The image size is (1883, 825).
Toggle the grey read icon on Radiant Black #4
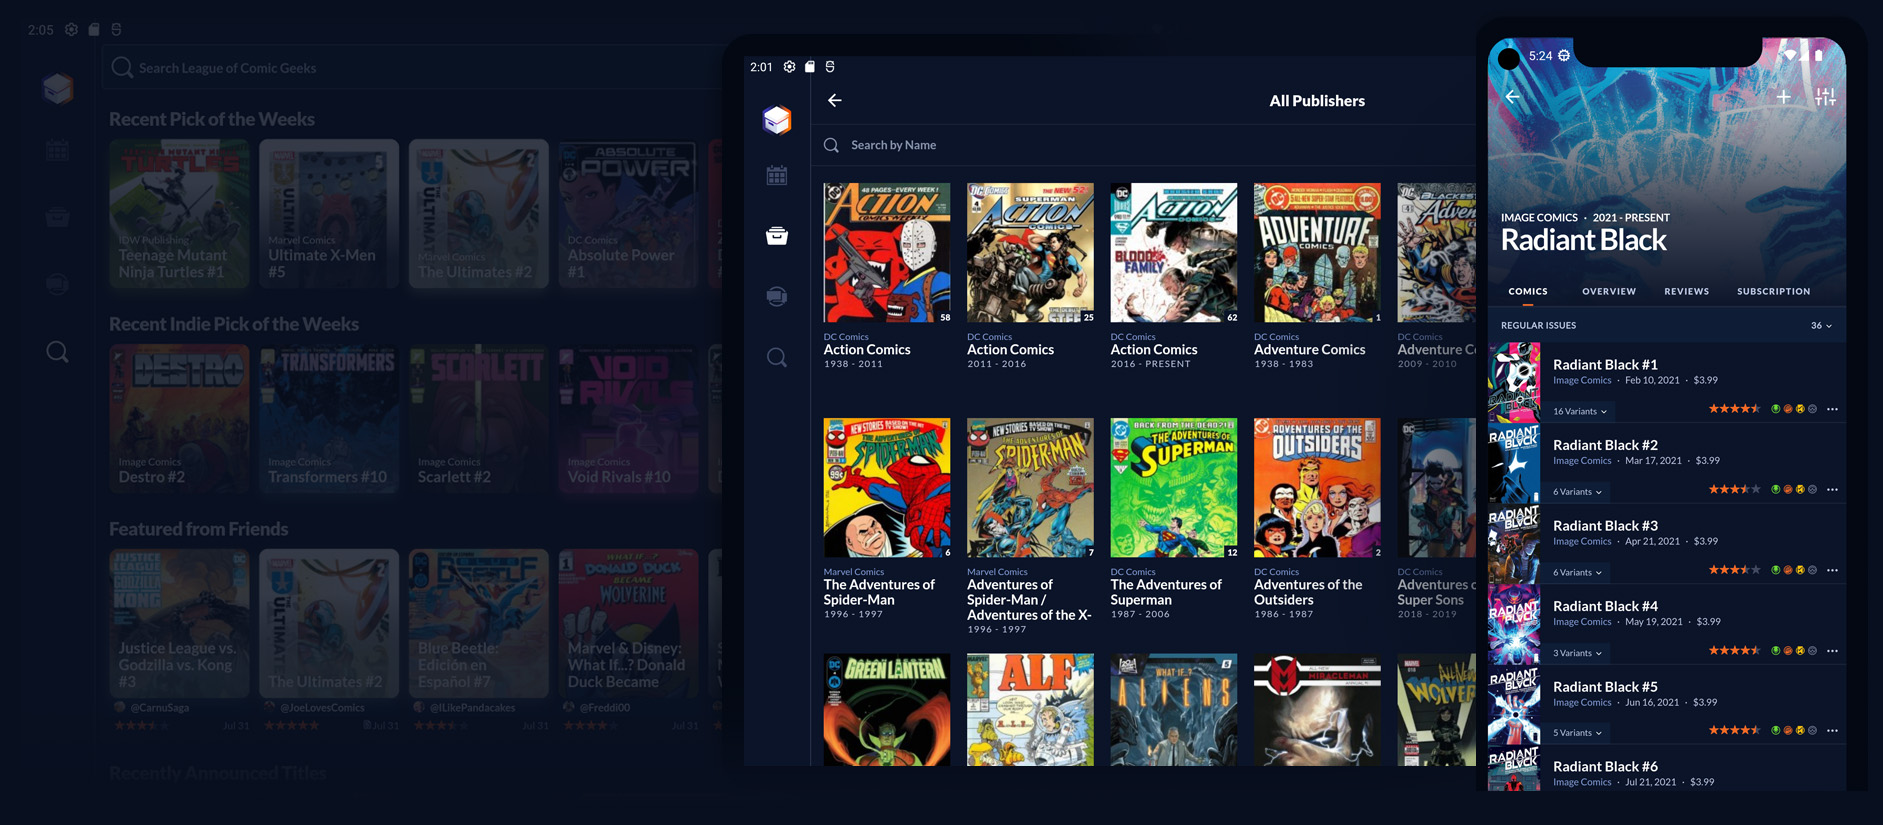click(x=1812, y=651)
